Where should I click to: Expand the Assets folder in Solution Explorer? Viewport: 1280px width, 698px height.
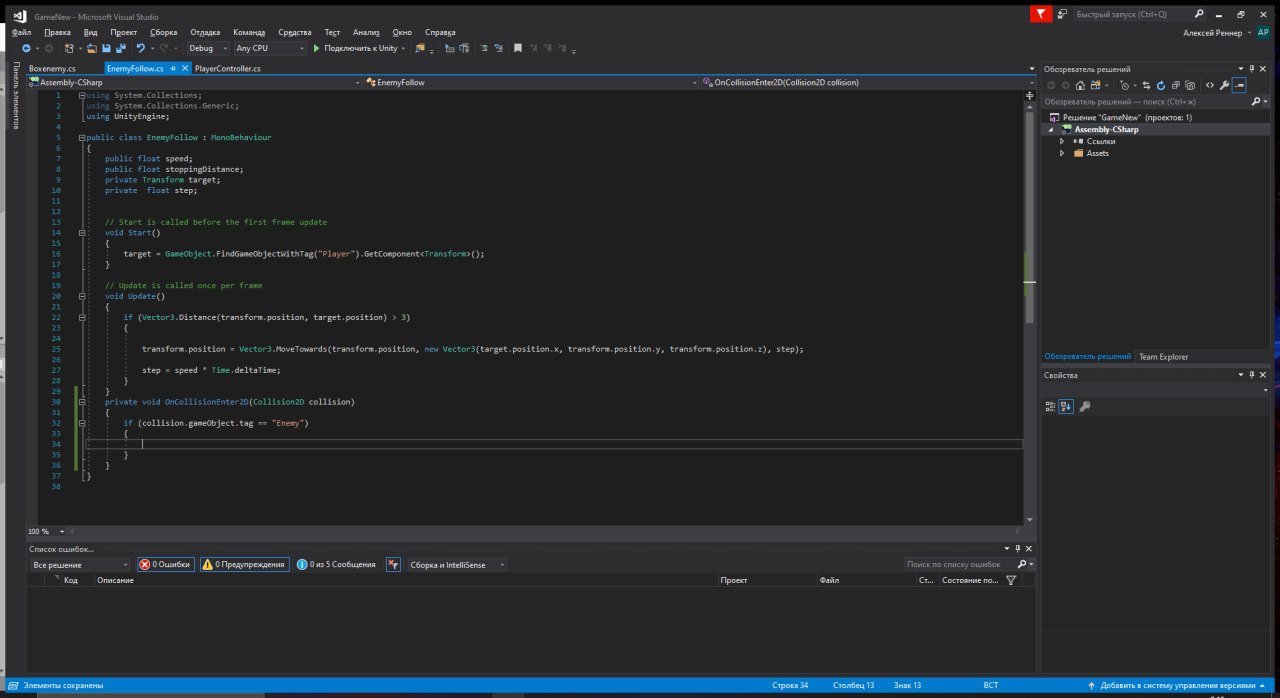[1062, 153]
